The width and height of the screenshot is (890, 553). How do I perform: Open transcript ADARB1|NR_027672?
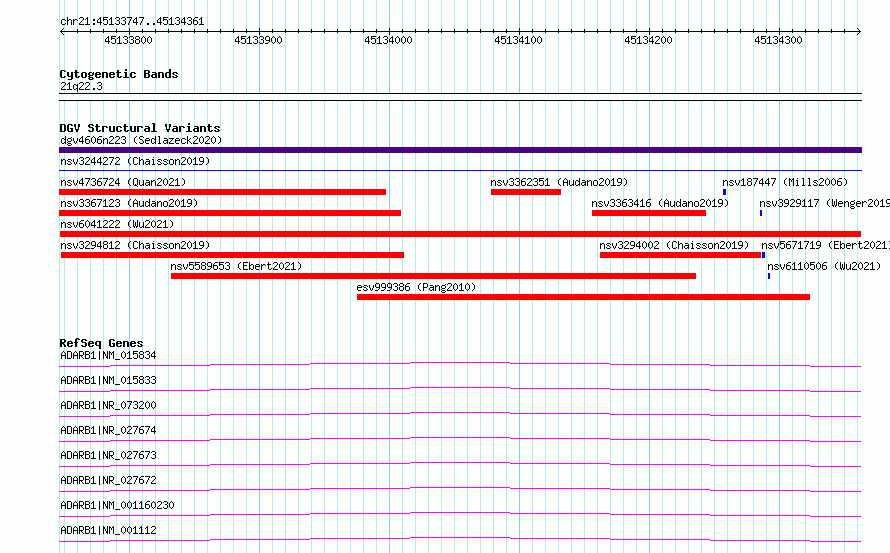point(108,480)
